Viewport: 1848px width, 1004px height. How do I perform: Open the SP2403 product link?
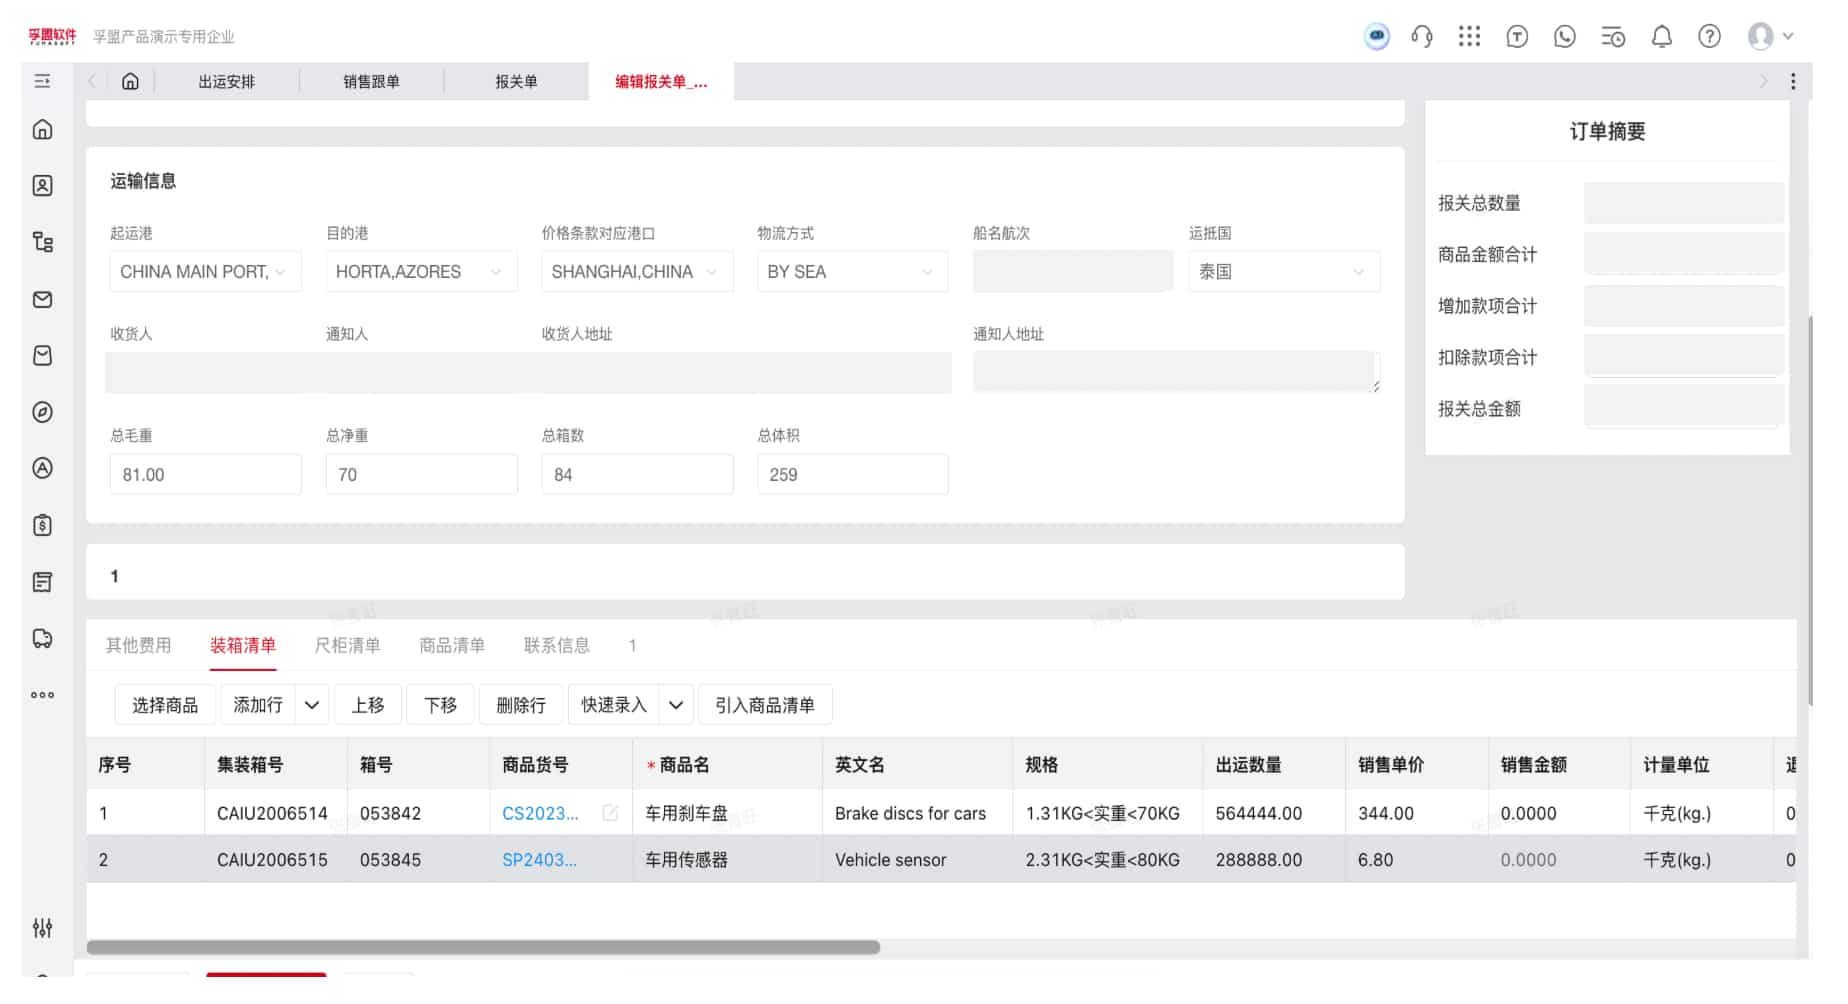[540, 859]
